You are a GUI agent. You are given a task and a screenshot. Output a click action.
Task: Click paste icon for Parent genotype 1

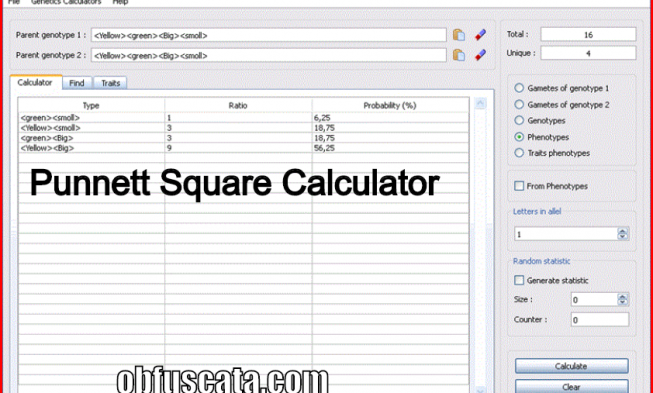point(459,35)
